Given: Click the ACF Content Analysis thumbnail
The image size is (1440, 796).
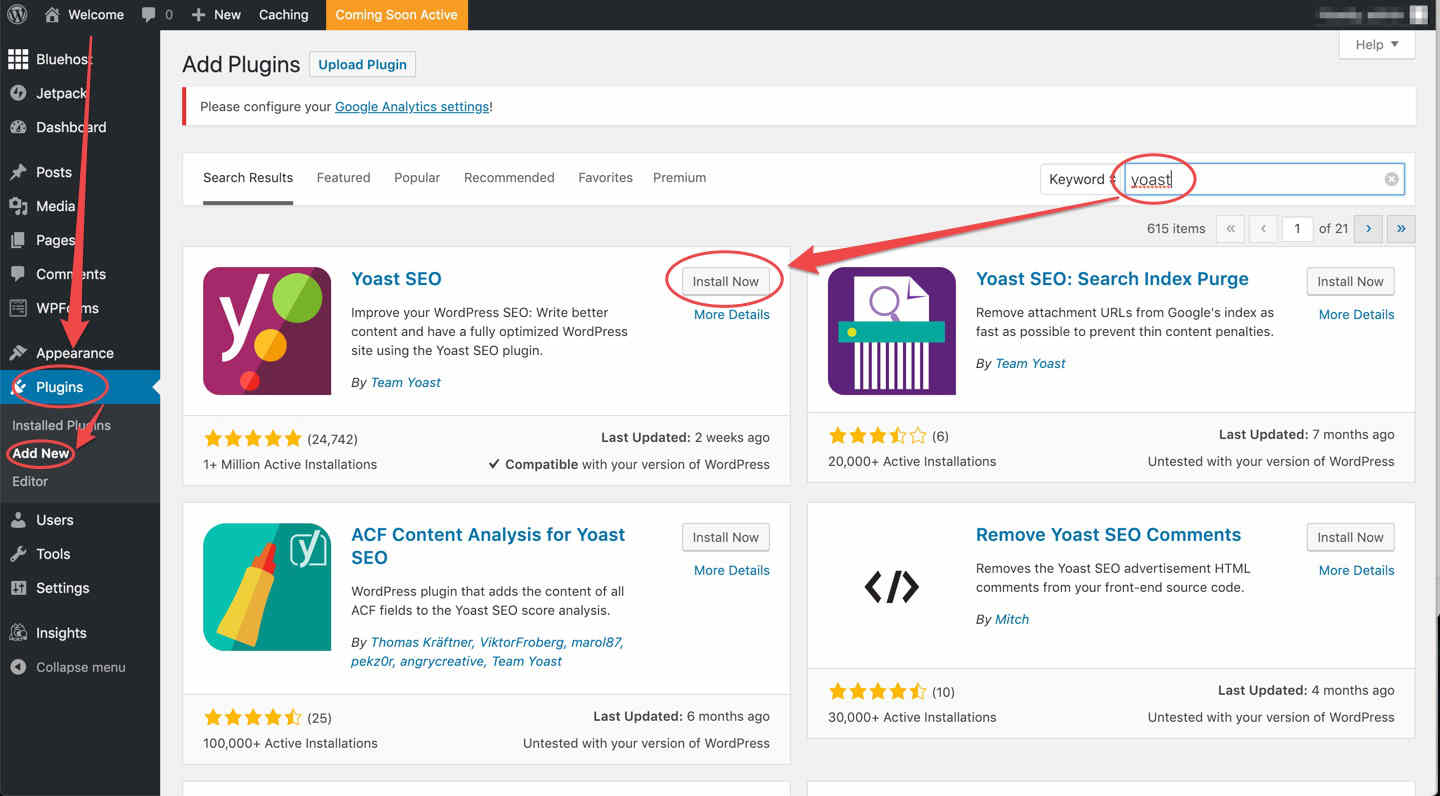Looking at the screenshot, I should (x=267, y=587).
